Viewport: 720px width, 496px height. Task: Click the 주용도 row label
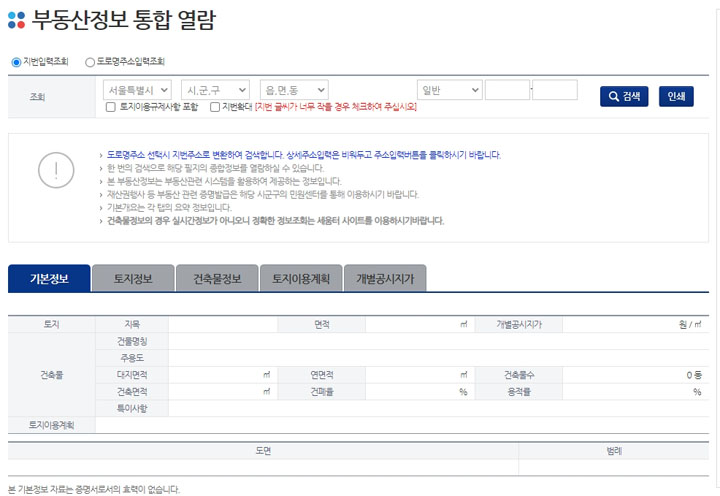(x=132, y=358)
